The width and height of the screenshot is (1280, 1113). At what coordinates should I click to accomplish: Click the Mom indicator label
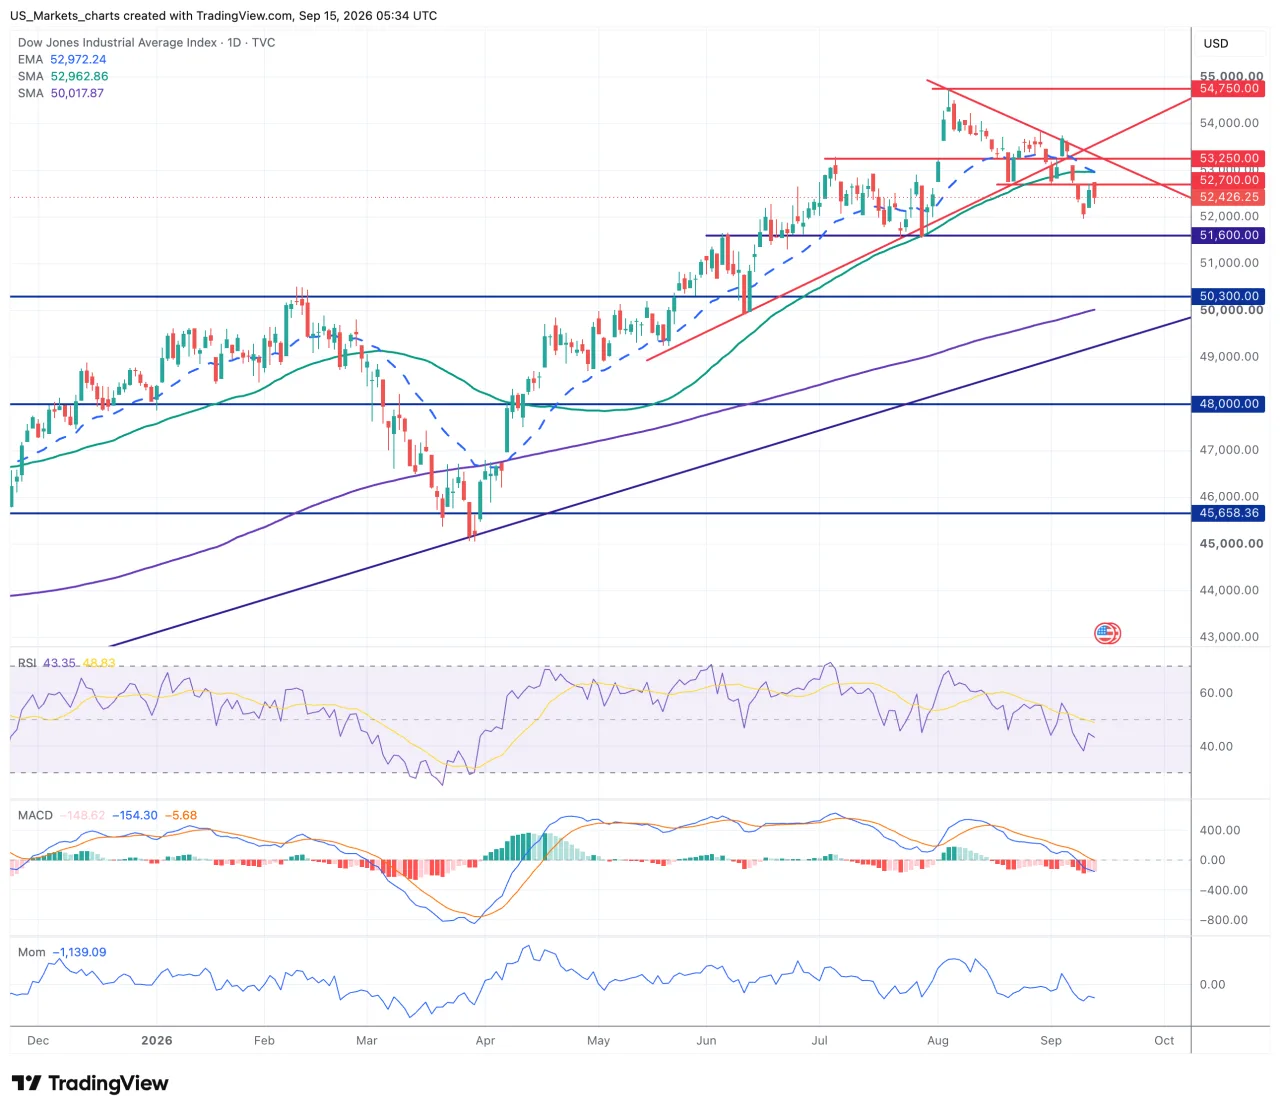(x=32, y=952)
